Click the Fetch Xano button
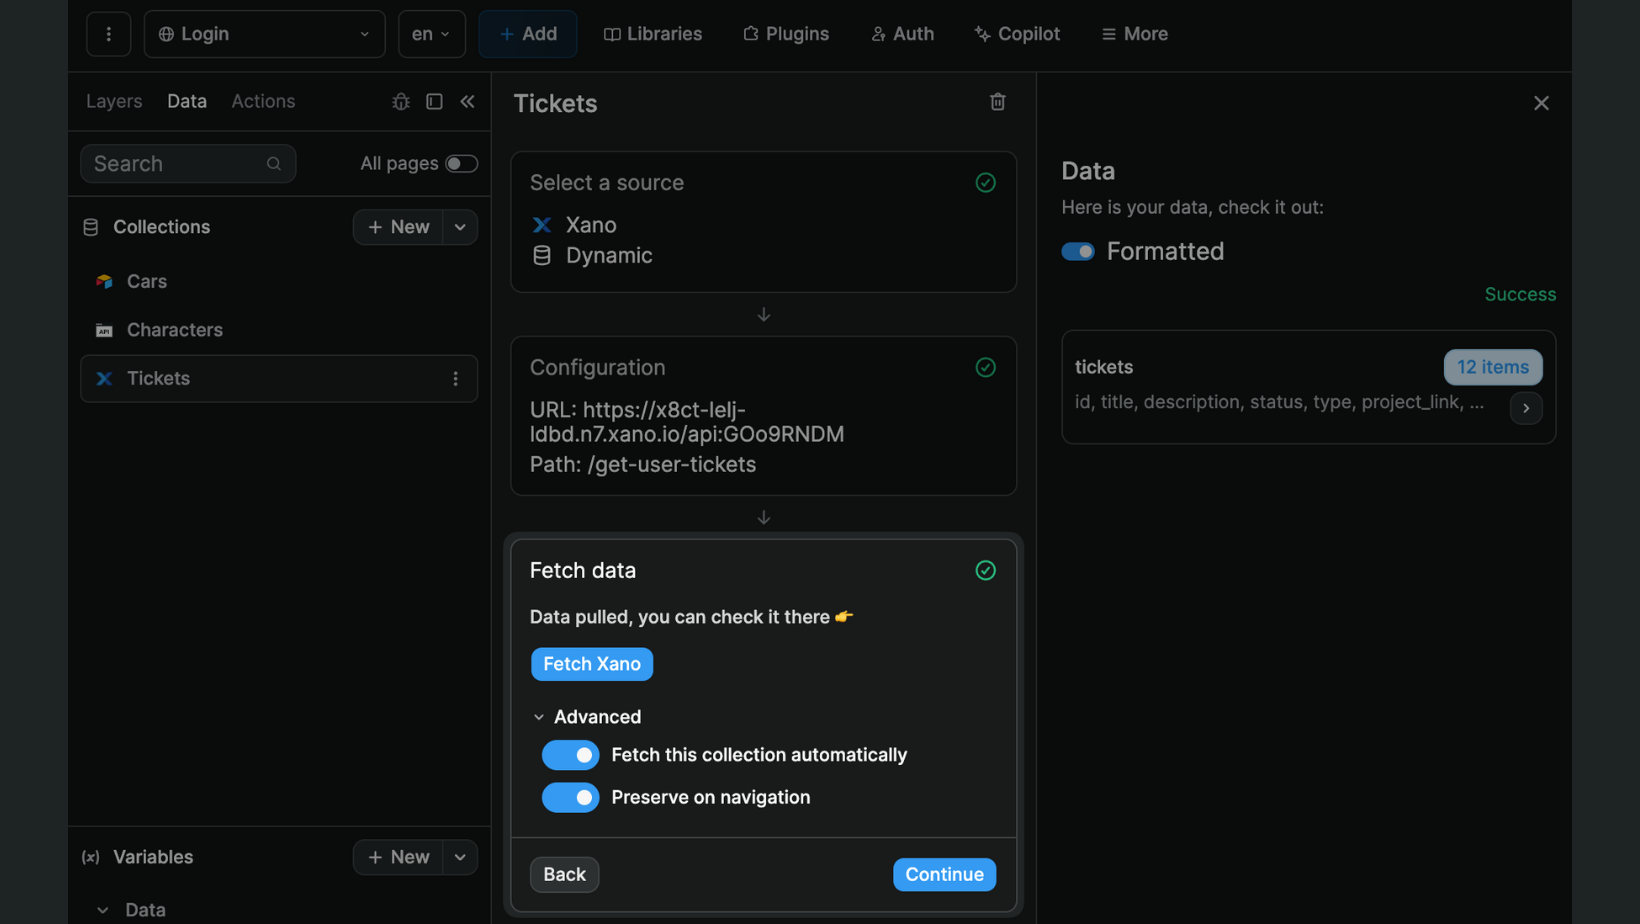 (591, 663)
